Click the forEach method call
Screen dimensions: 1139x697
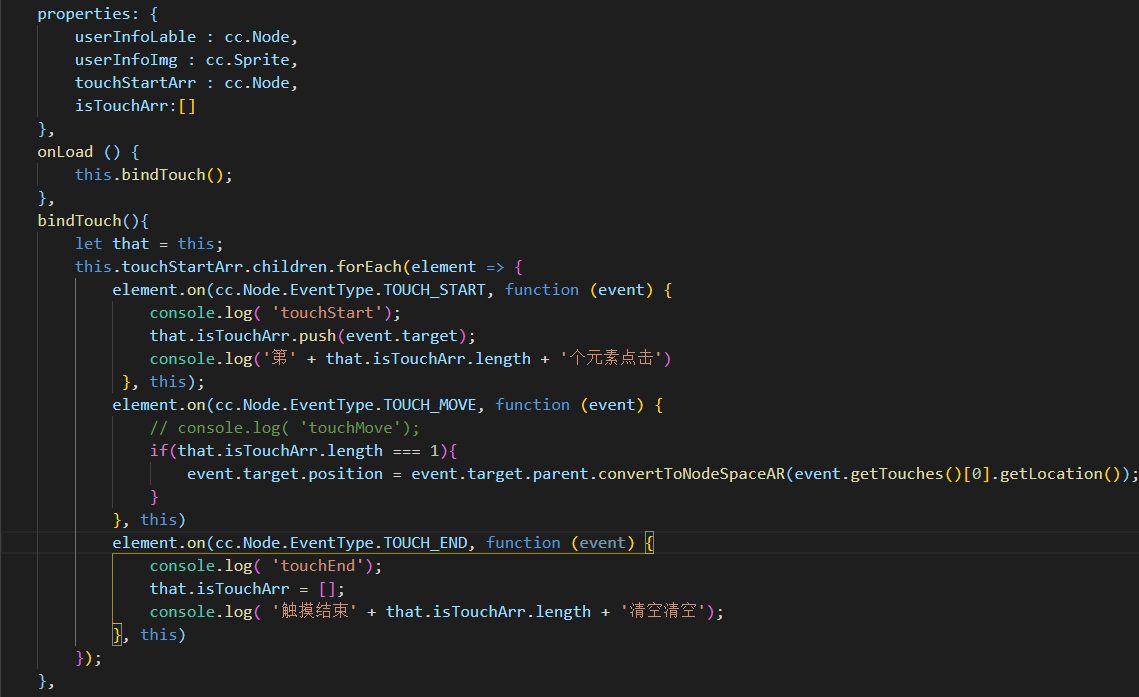(x=369, y=267)
